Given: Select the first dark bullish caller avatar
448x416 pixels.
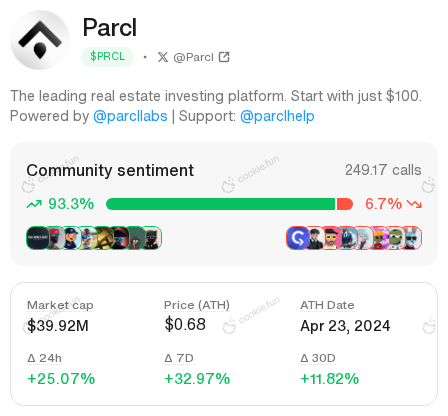Looking at the screenshot, I should coord(37,238).
